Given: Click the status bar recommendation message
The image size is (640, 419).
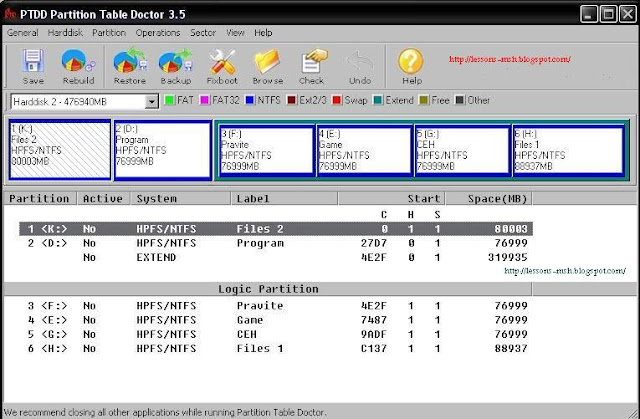Looking at the screenshot, I should [165, 412].
